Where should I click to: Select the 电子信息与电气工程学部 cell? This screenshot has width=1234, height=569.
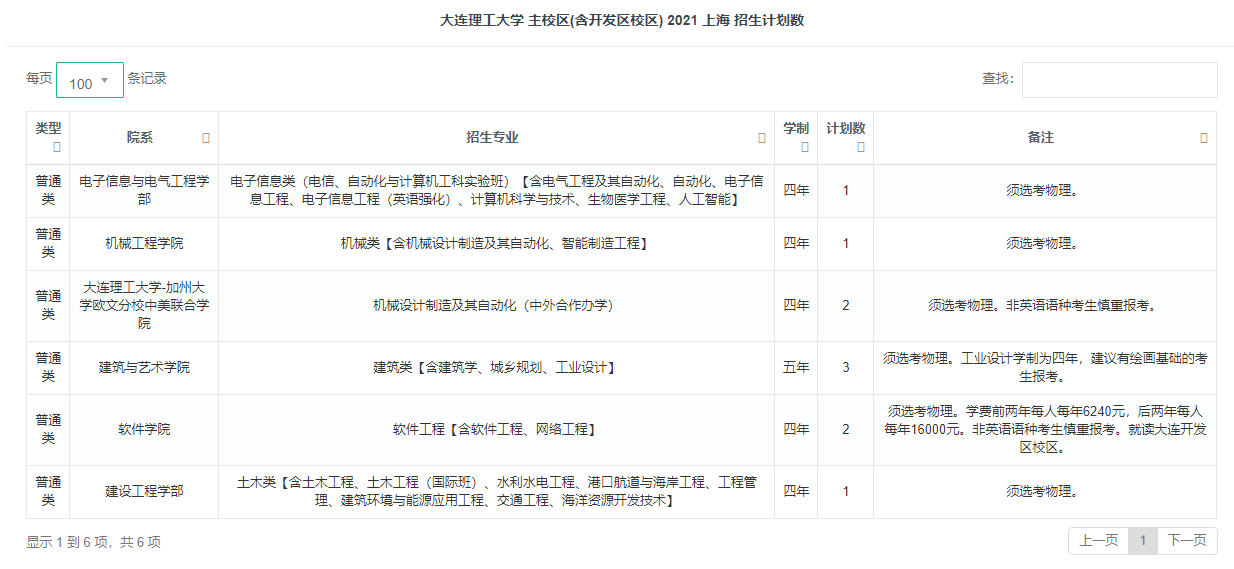point(144,190)
